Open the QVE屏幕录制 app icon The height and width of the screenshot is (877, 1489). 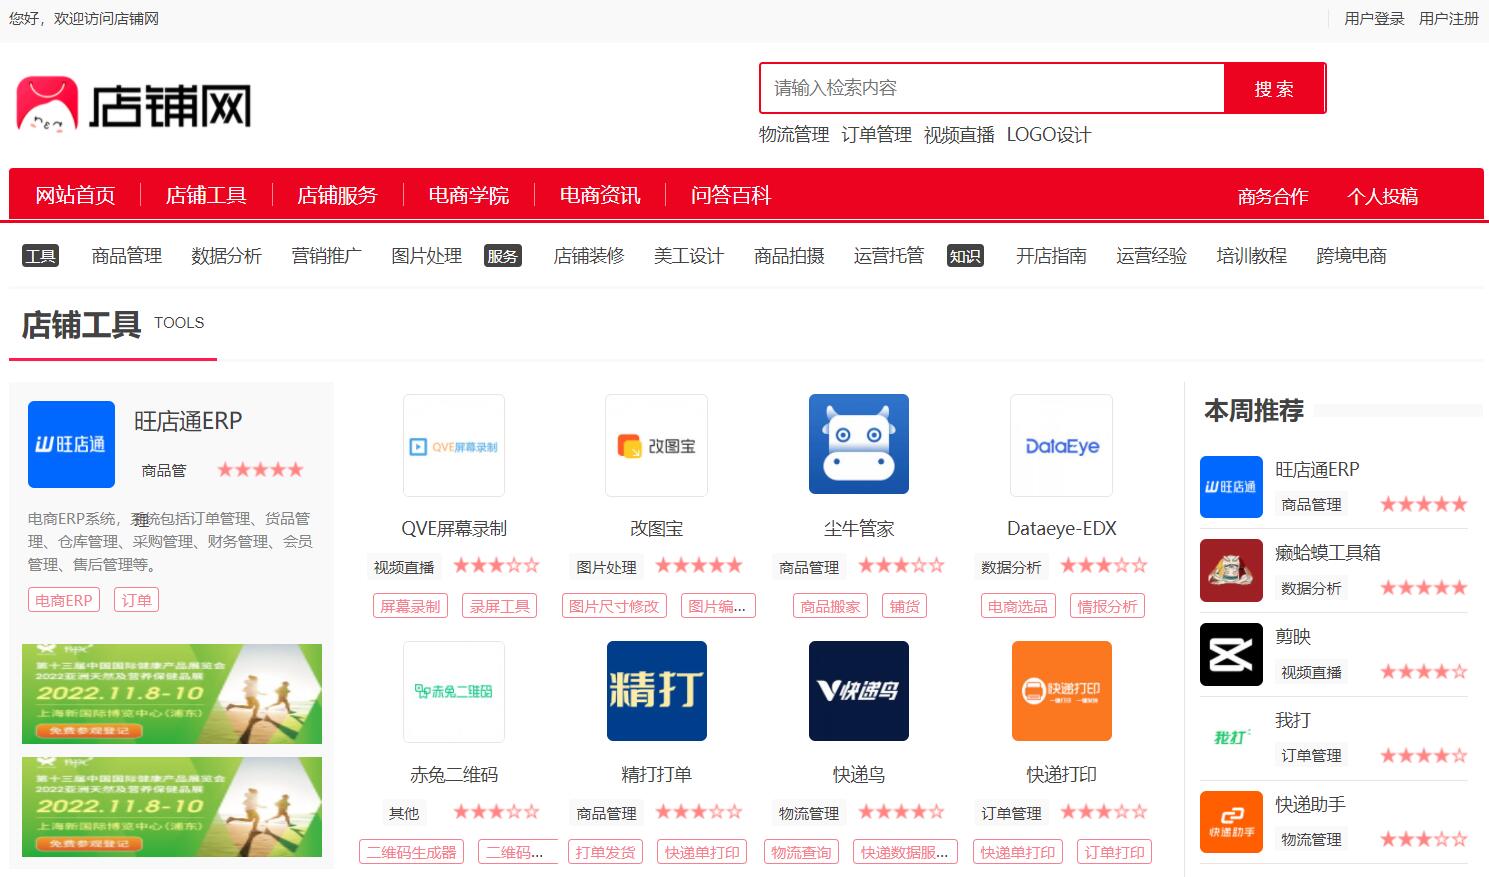coord(454,445)
